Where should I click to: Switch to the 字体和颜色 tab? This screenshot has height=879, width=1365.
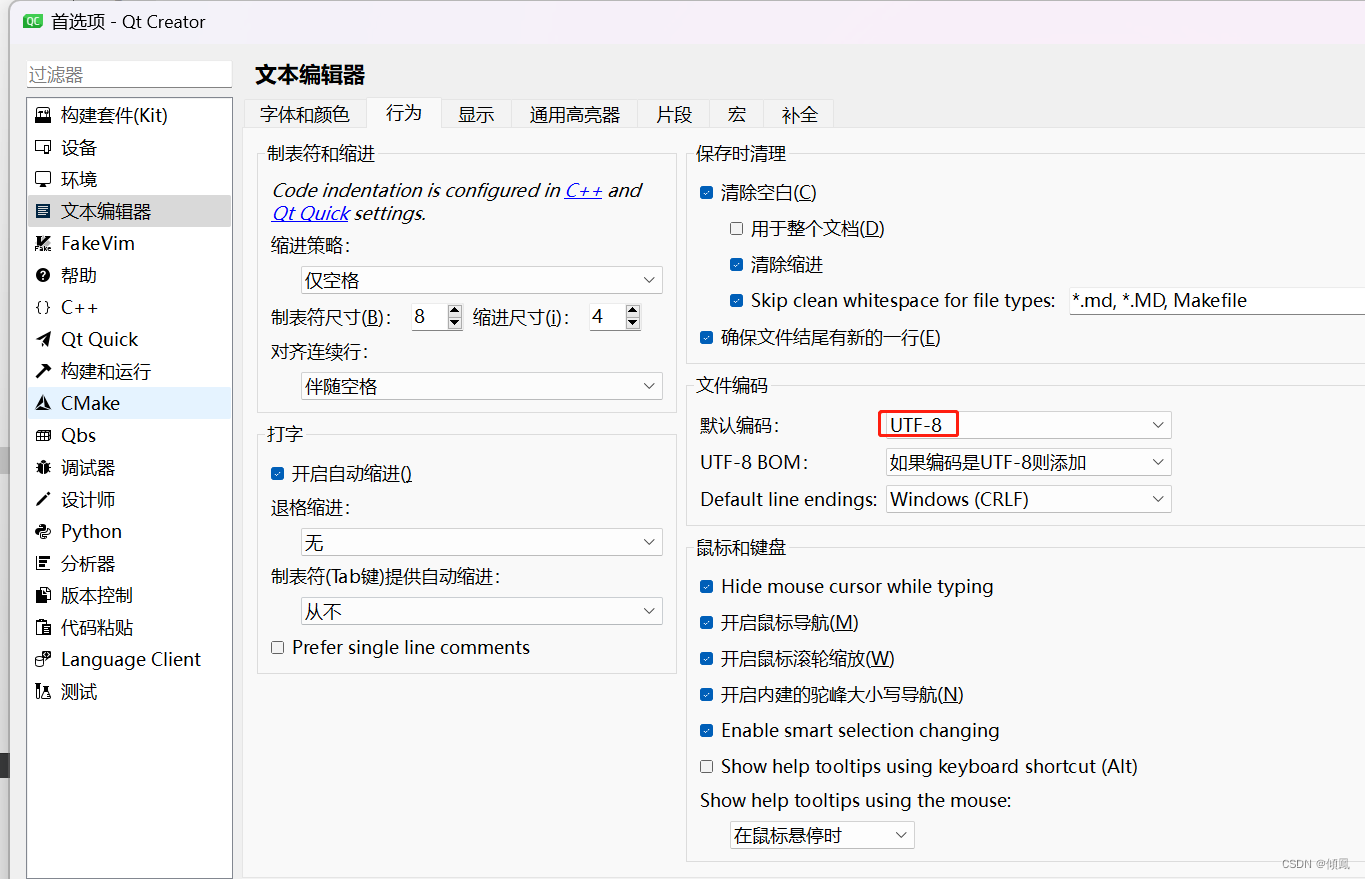coord(305,114)
